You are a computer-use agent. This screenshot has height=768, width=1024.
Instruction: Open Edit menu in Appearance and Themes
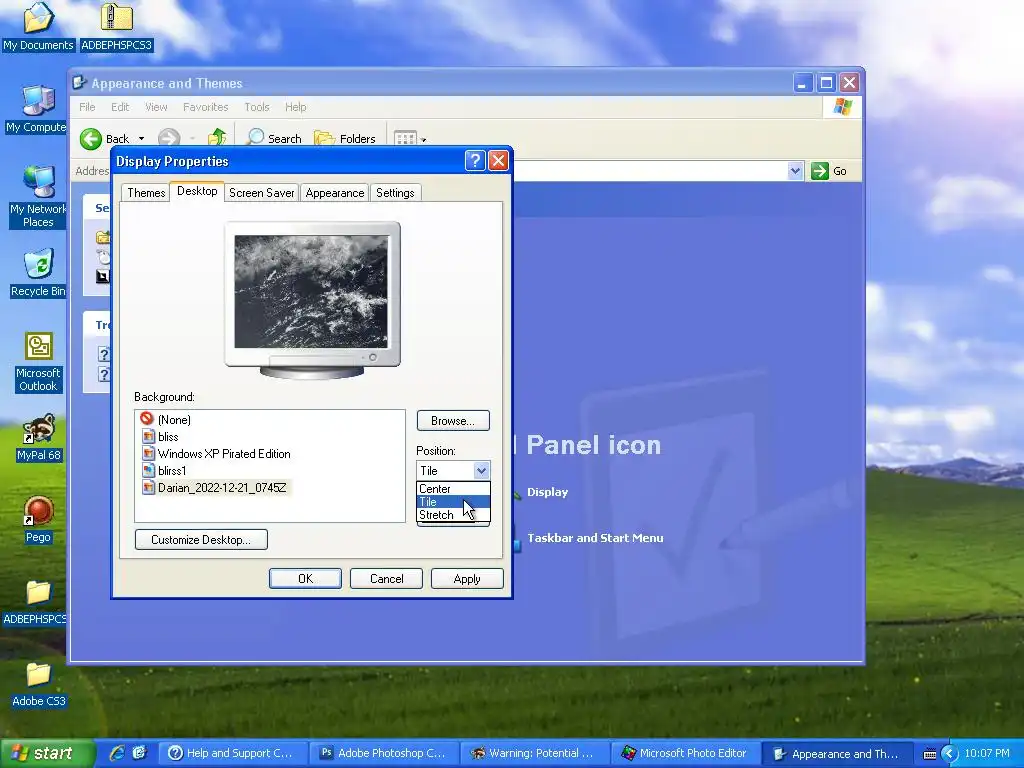click(120, 107)
